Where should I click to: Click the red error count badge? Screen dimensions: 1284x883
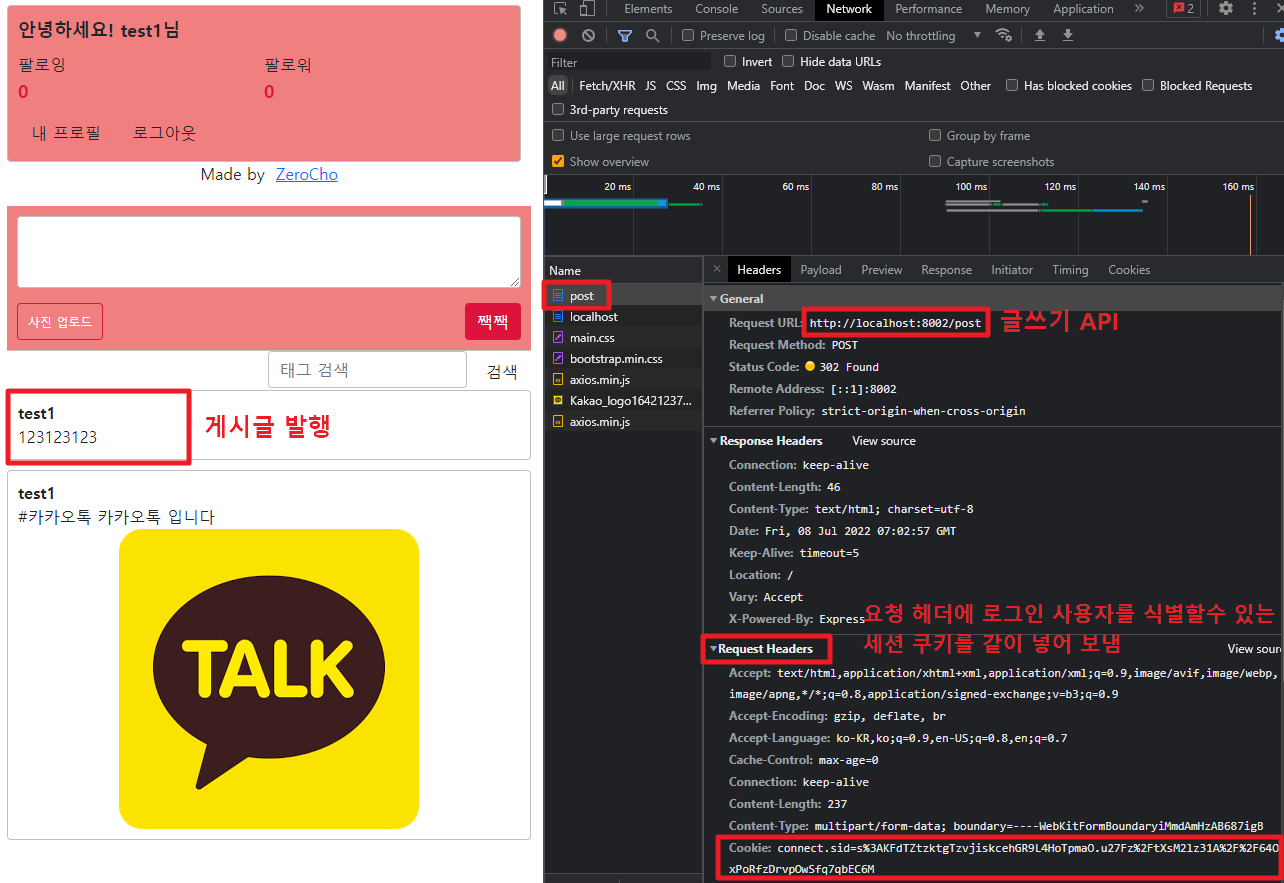1184,9
